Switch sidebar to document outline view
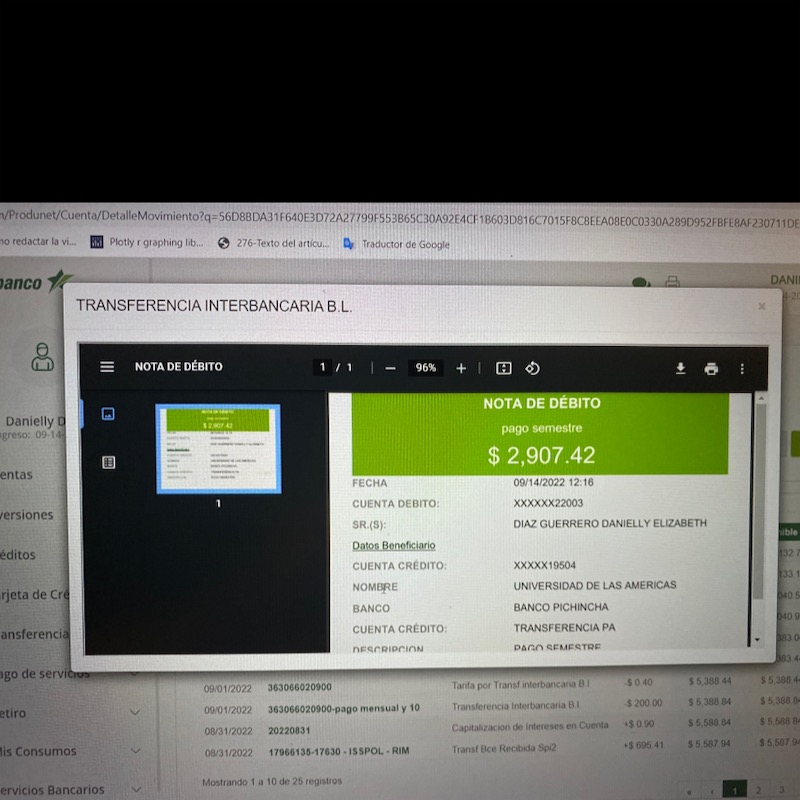This screenshot has height=800, width=800. tap(108, 462)
